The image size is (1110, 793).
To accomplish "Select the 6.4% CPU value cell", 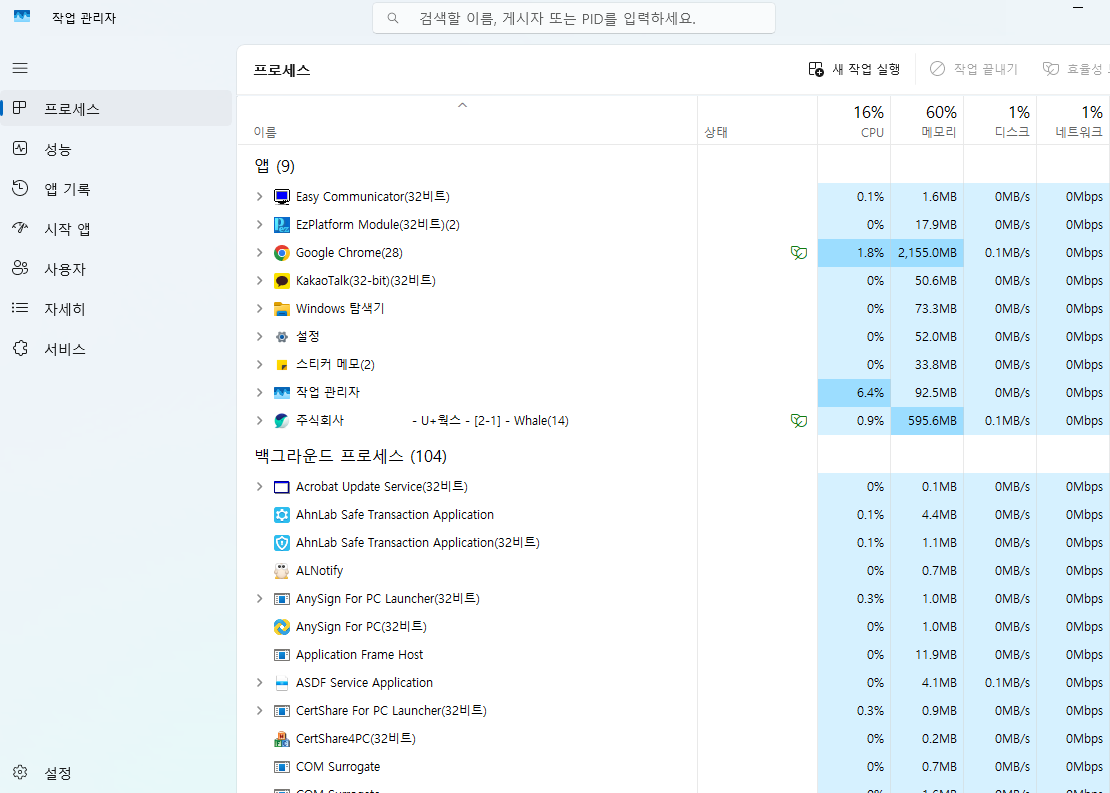I will click(854, 393).
